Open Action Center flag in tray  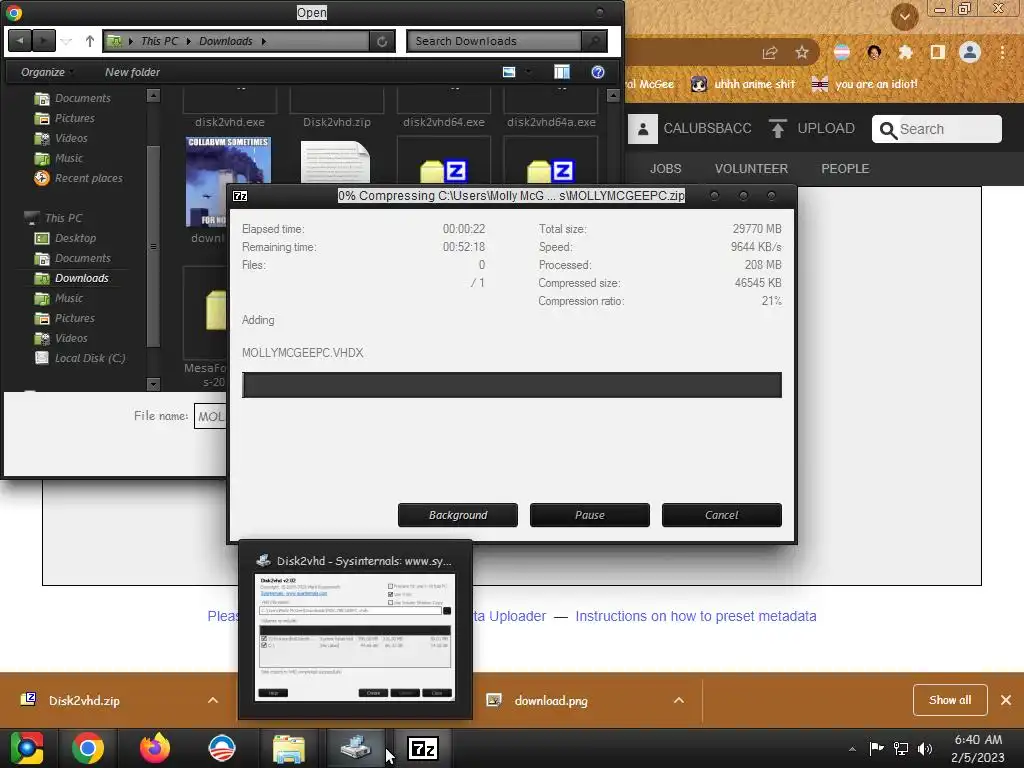[876, 748]
